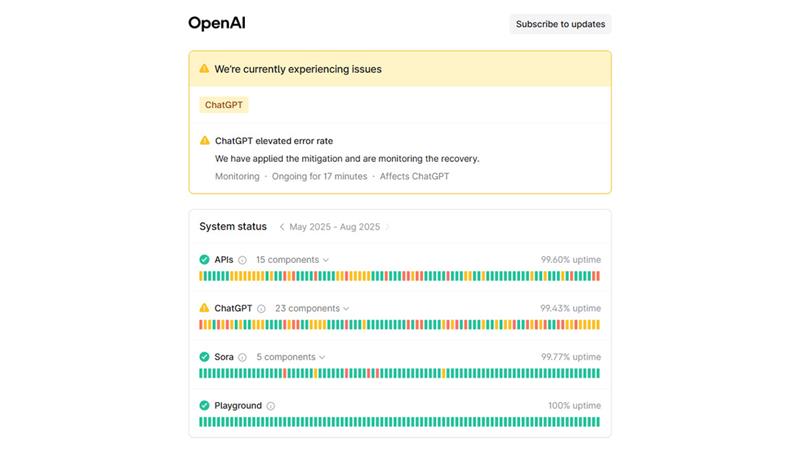Expand the Sora 5 components list

click(290, 357)
